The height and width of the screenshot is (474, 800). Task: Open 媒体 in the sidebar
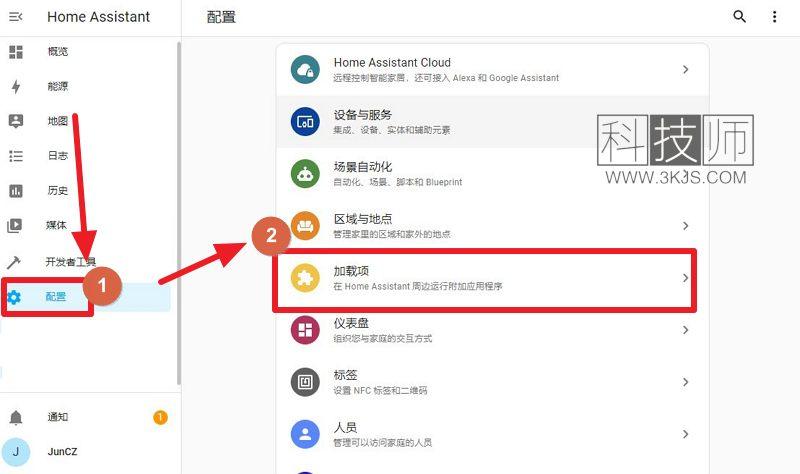coord(56,225)
